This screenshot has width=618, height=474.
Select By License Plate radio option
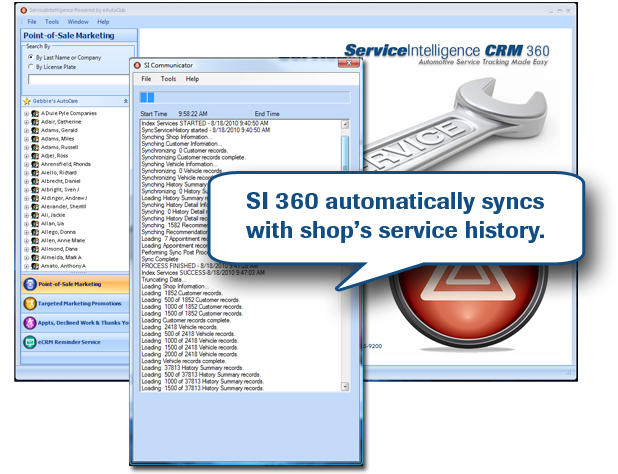(31, 67)
